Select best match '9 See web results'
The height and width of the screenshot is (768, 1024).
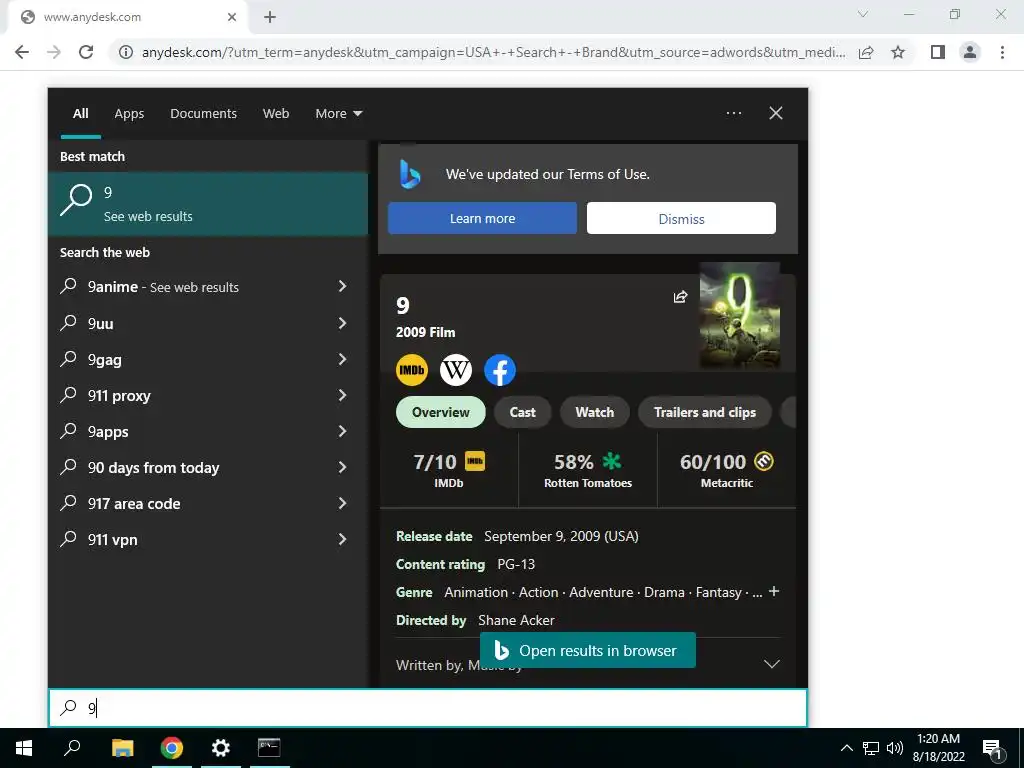pos(208,204)
